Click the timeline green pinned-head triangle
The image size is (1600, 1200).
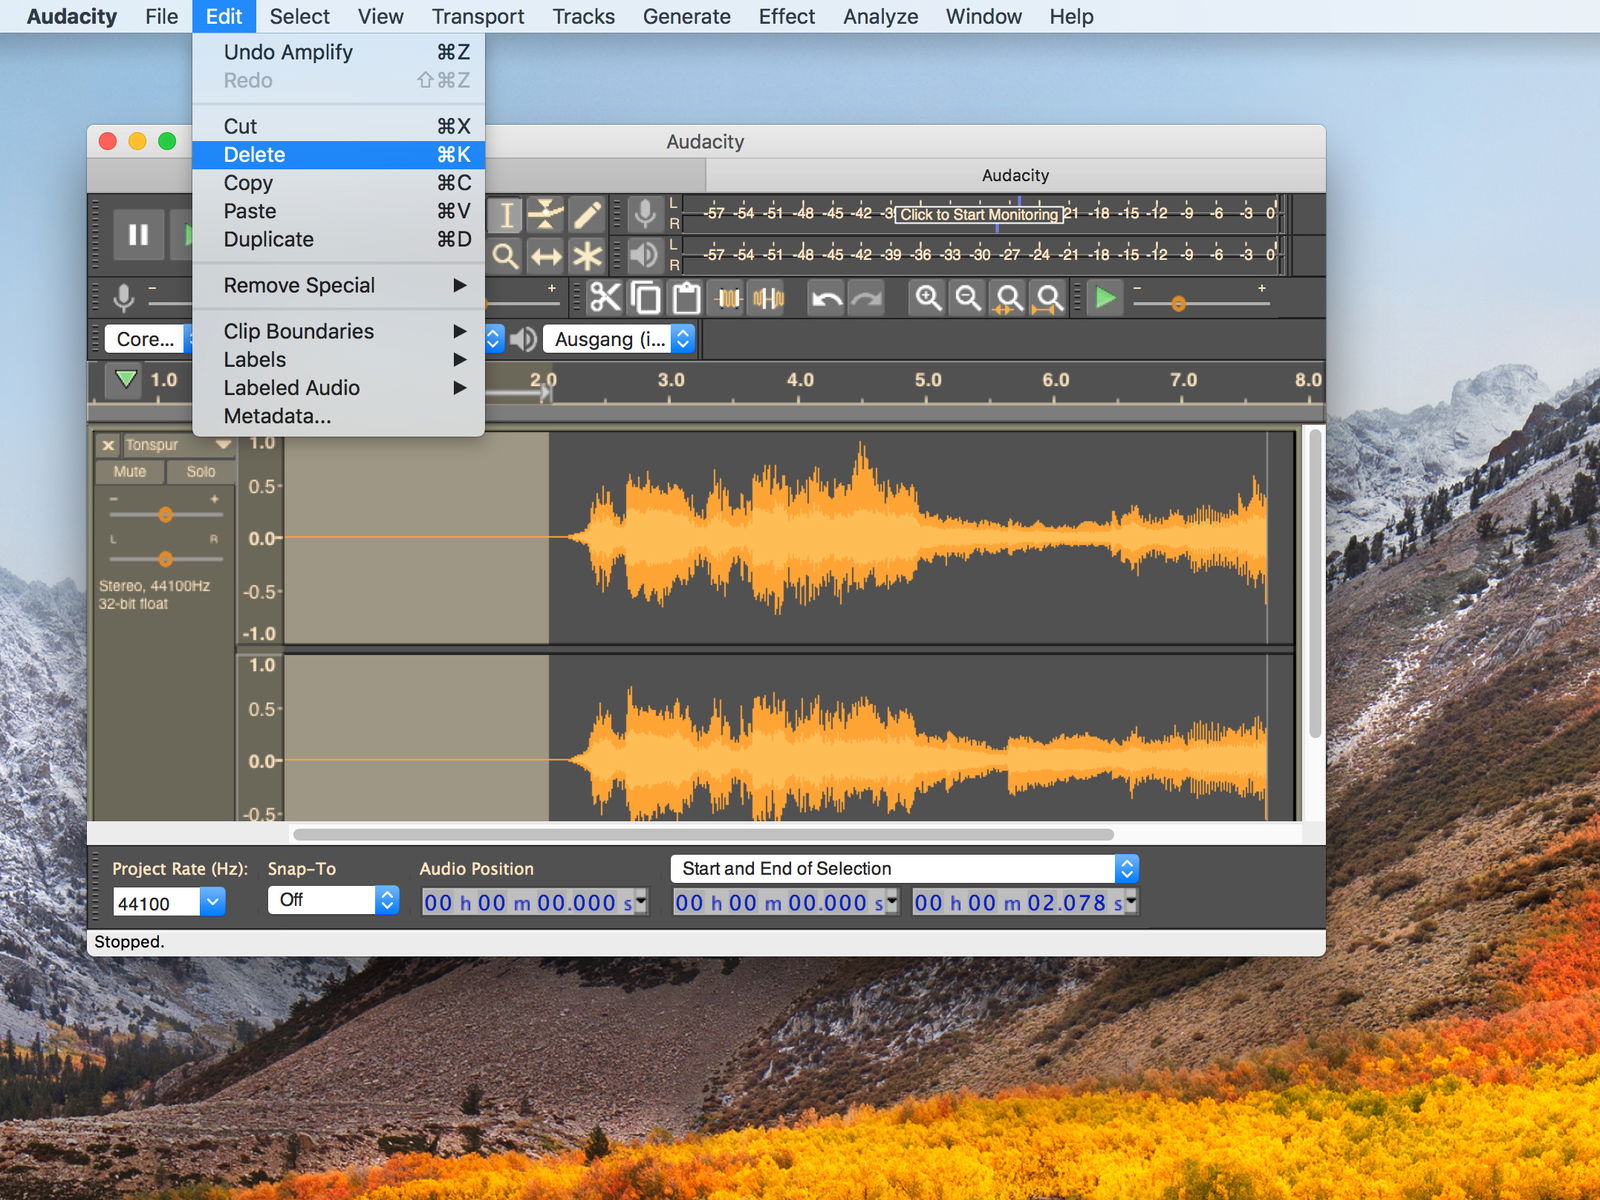click(125, 380)
